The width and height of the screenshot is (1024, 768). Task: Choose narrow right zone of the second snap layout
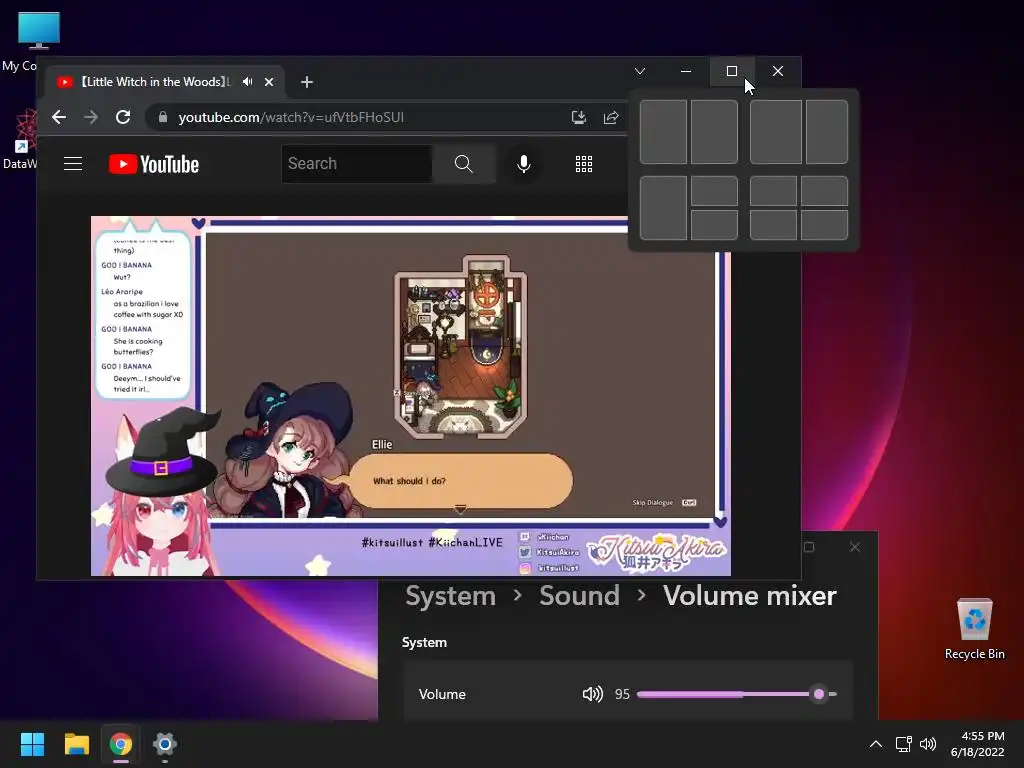(827, 132)
